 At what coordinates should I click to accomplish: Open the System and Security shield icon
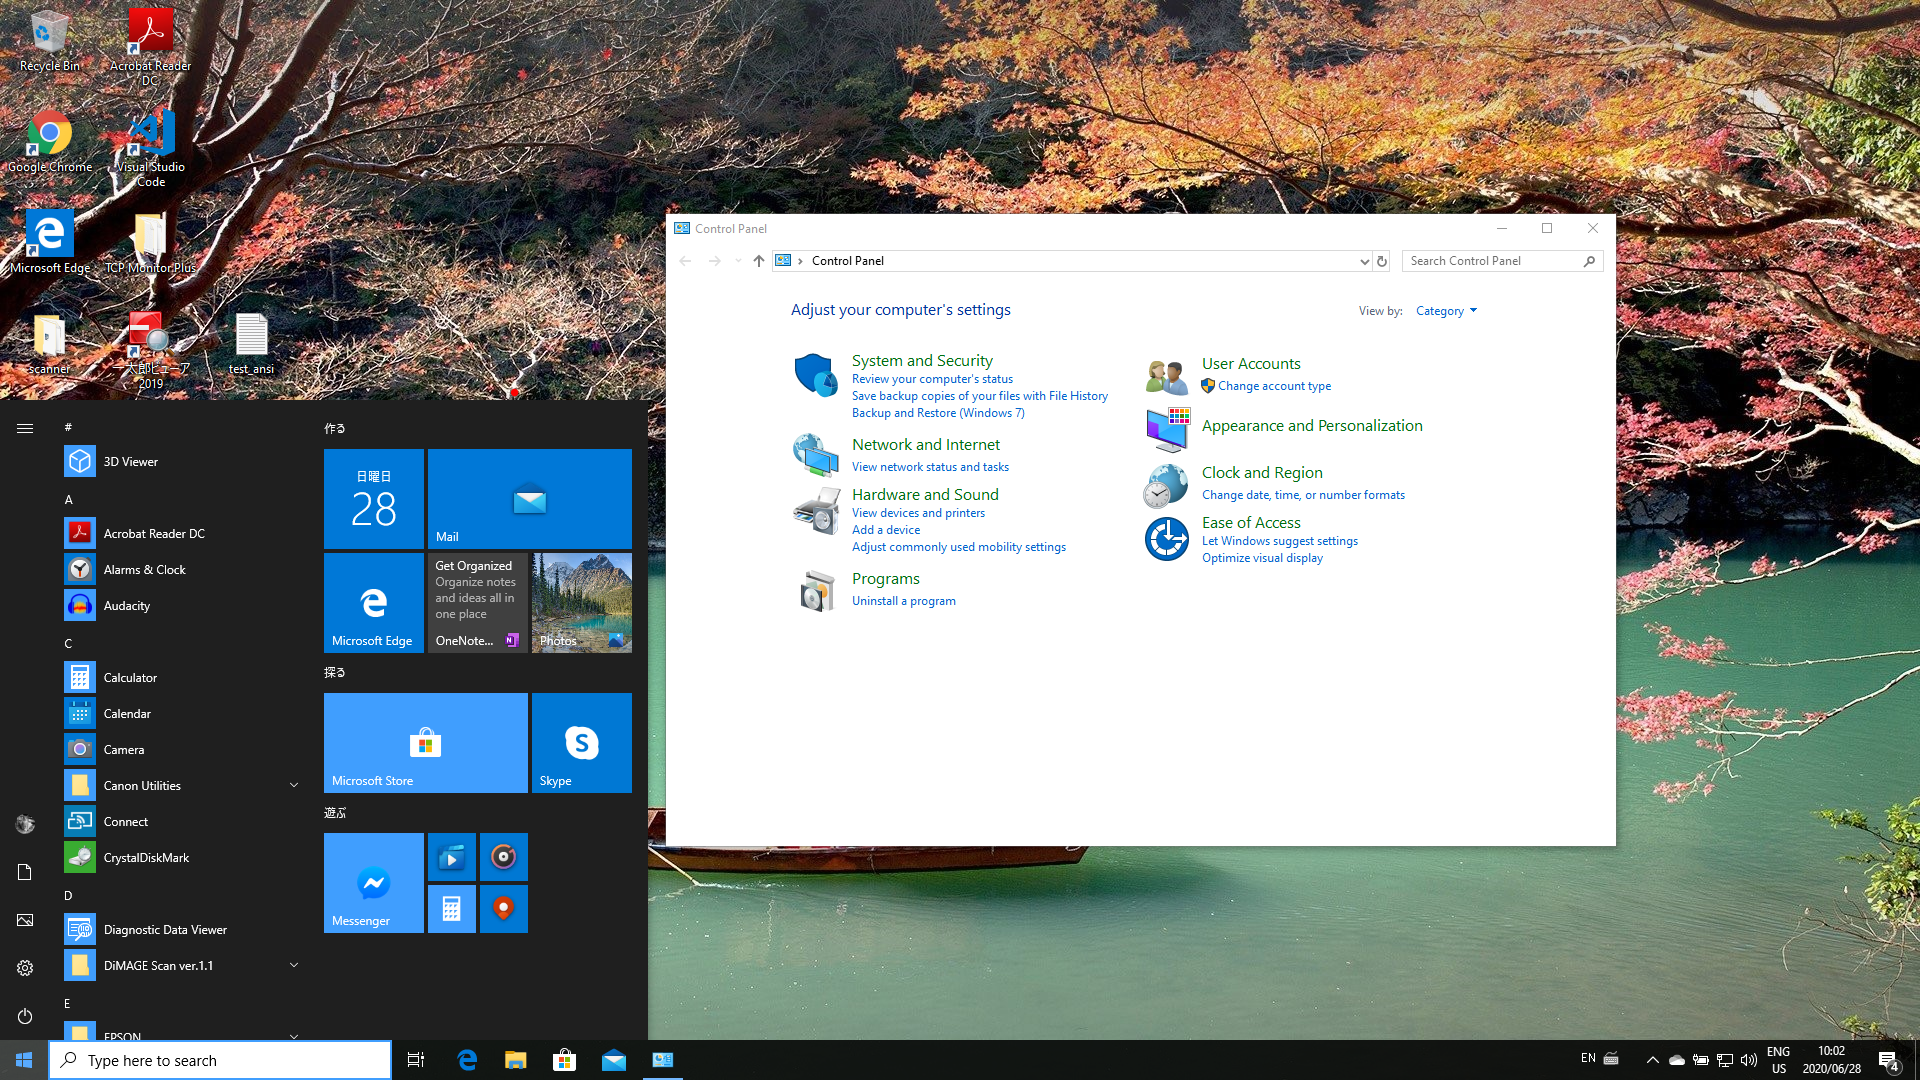tap(815, 375)
